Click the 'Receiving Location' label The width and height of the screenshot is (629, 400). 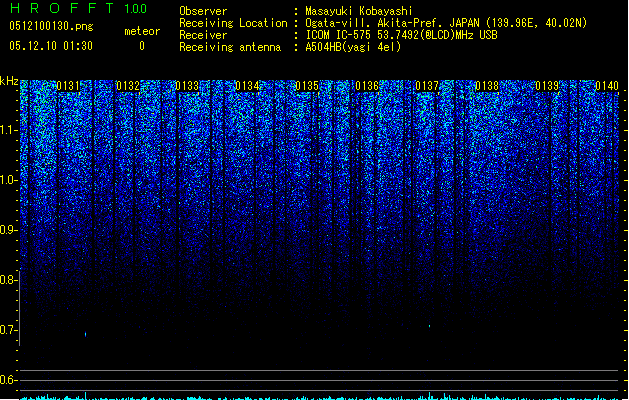pyautogui.click(x=233, y=23)
